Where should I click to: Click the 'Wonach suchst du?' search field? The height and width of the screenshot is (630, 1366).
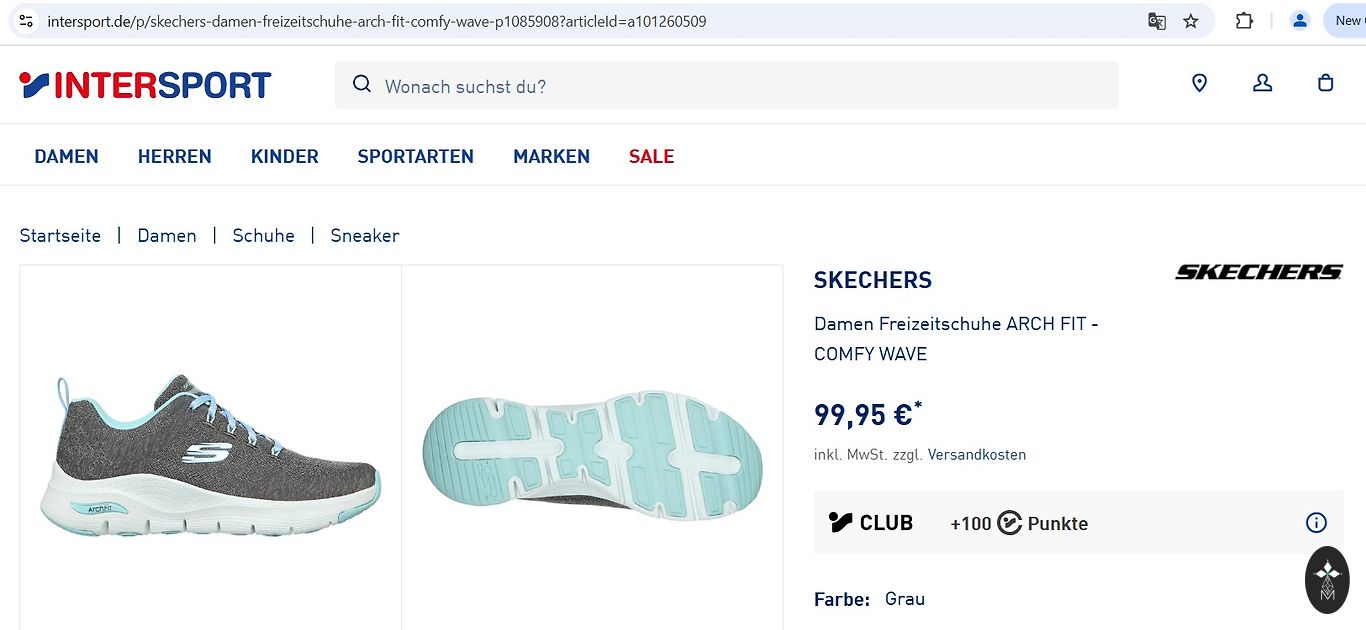(740, 86)
